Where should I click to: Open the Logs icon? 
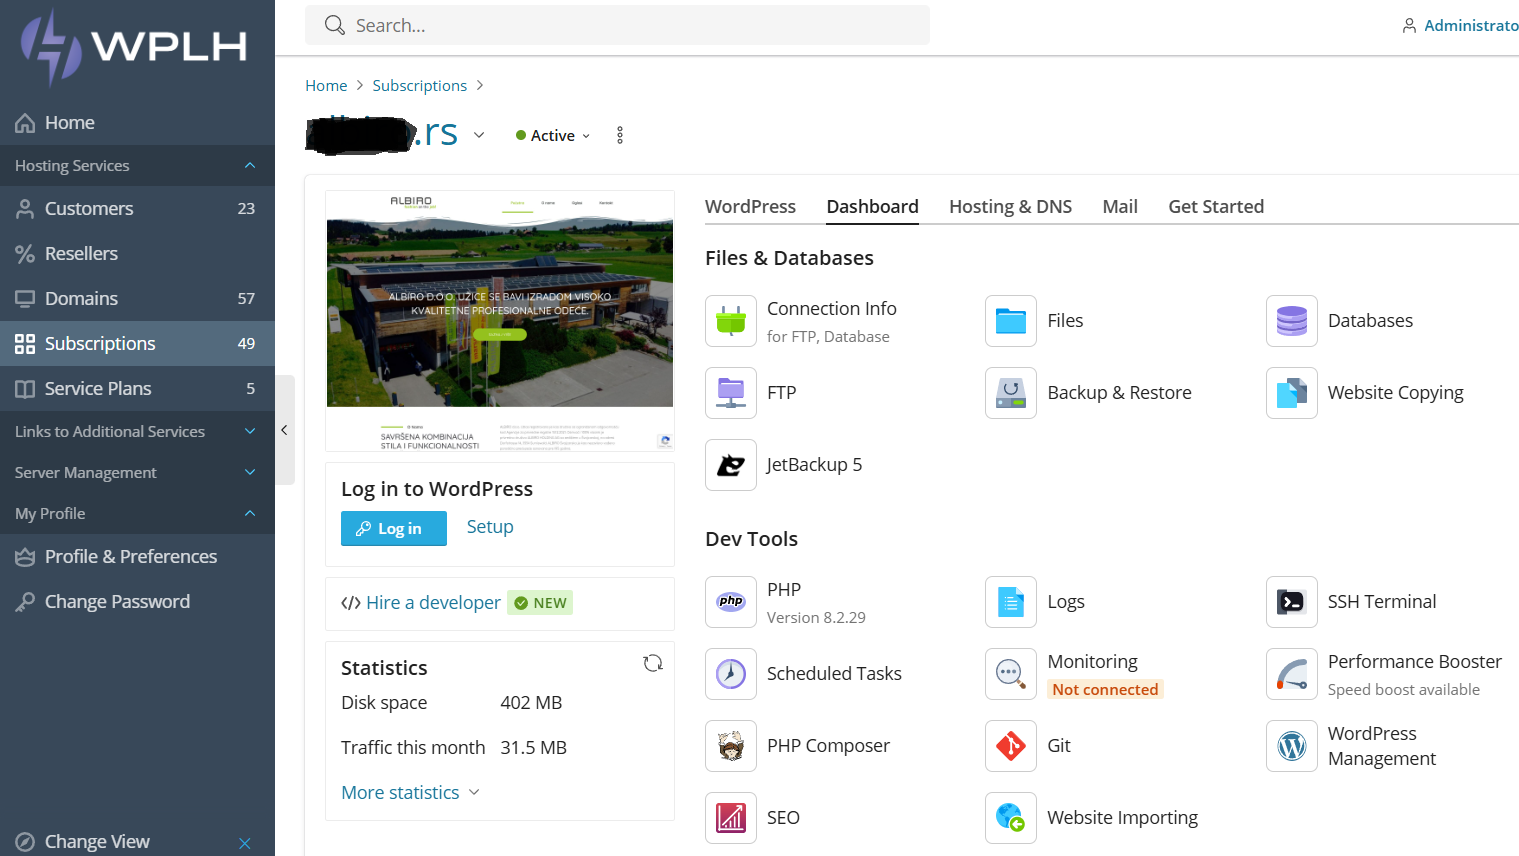(1011, 602)
